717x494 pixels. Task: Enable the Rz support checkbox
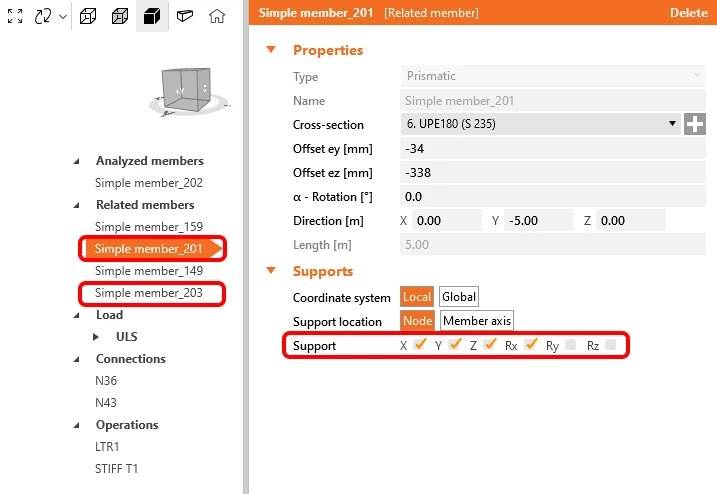(610, 344)
